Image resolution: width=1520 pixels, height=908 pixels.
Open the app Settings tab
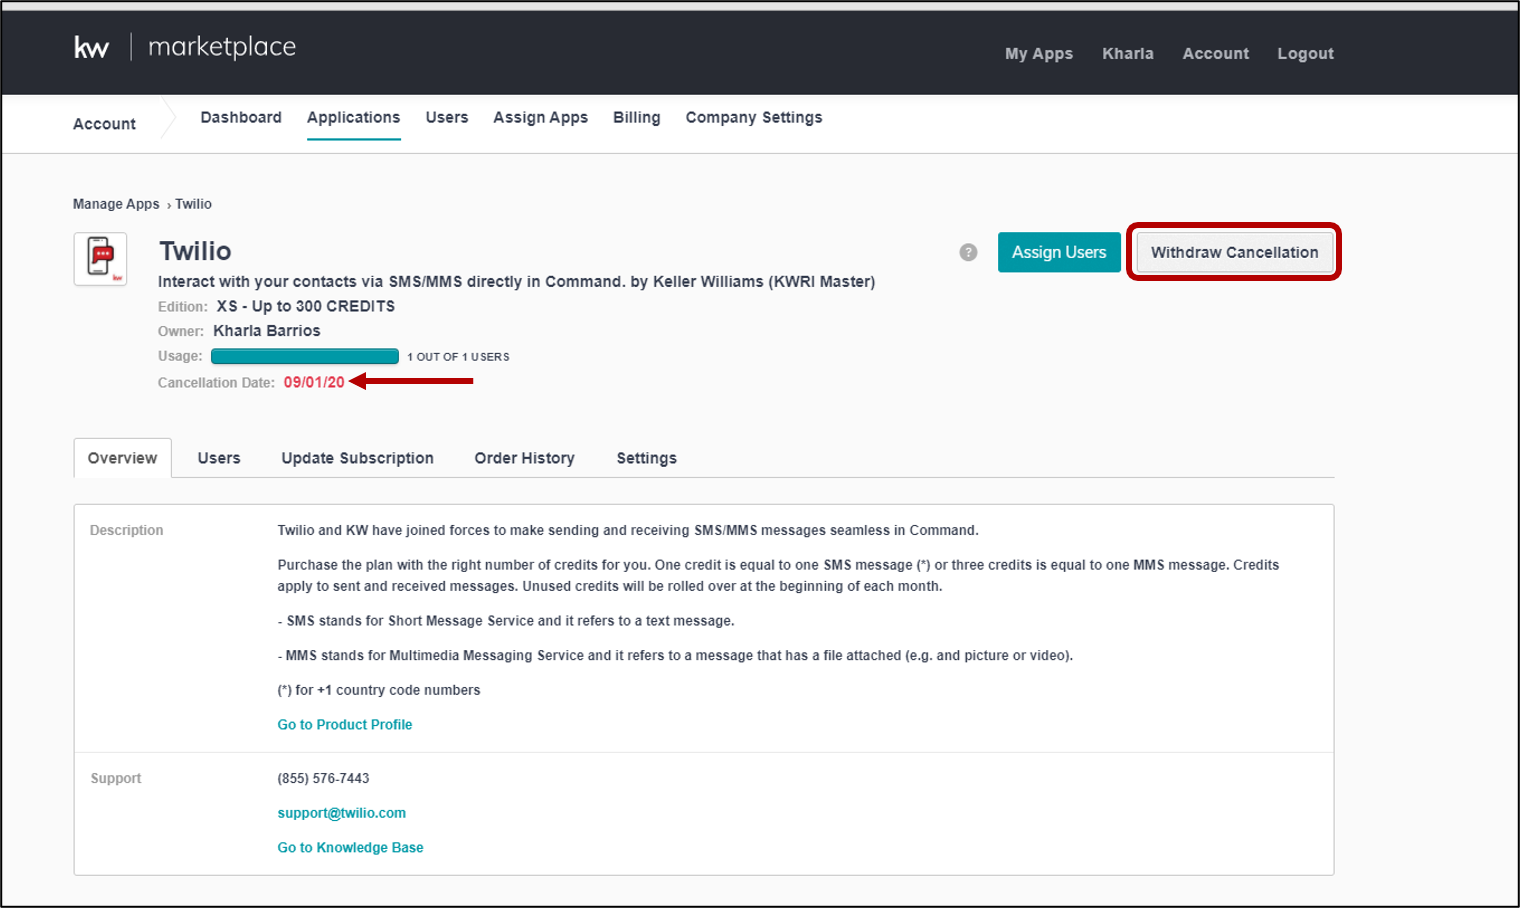click(646, 458)
